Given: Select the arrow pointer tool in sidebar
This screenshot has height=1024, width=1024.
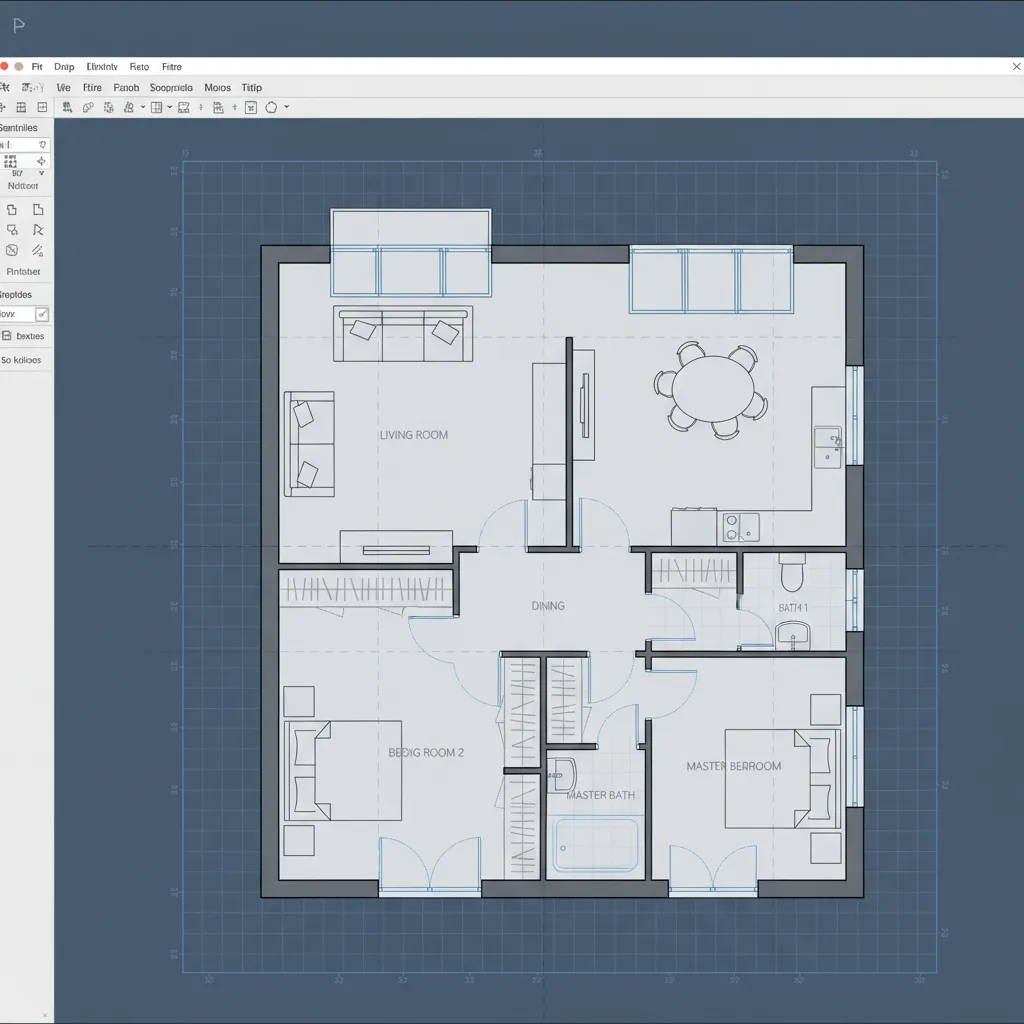Looking at the screenshot, I should click(38, 230).
